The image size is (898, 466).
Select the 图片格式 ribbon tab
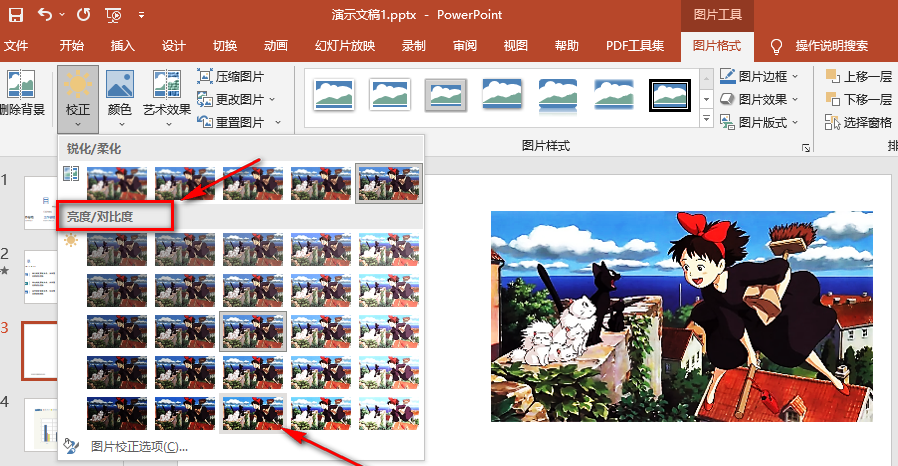[x=717, y=46]
